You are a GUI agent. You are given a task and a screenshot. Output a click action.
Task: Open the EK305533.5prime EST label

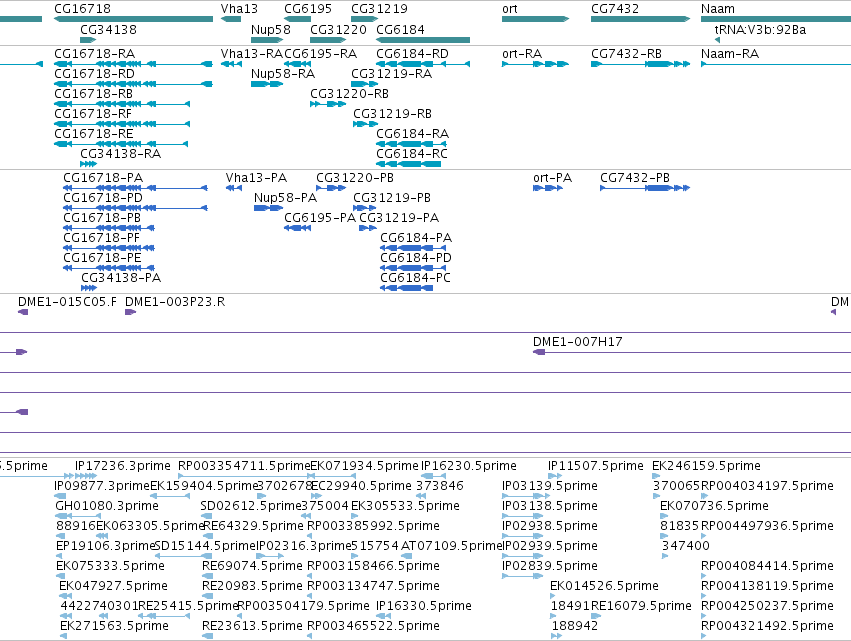pyautogui.click(x=405, y=506)
